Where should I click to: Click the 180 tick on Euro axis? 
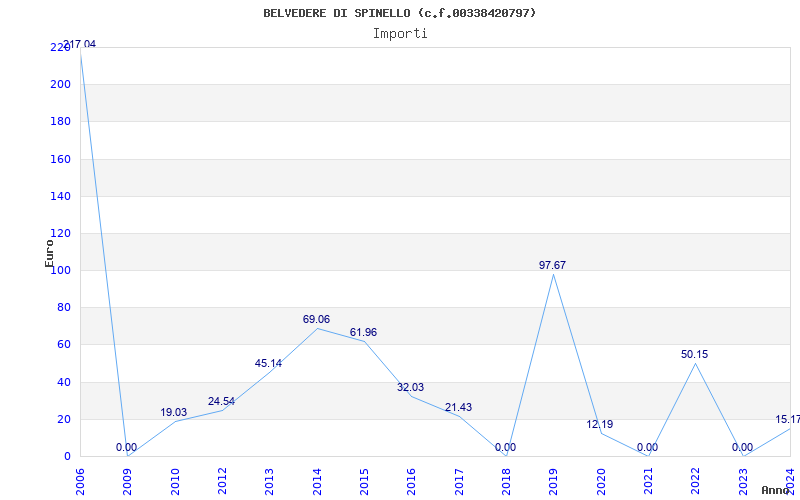60,121
